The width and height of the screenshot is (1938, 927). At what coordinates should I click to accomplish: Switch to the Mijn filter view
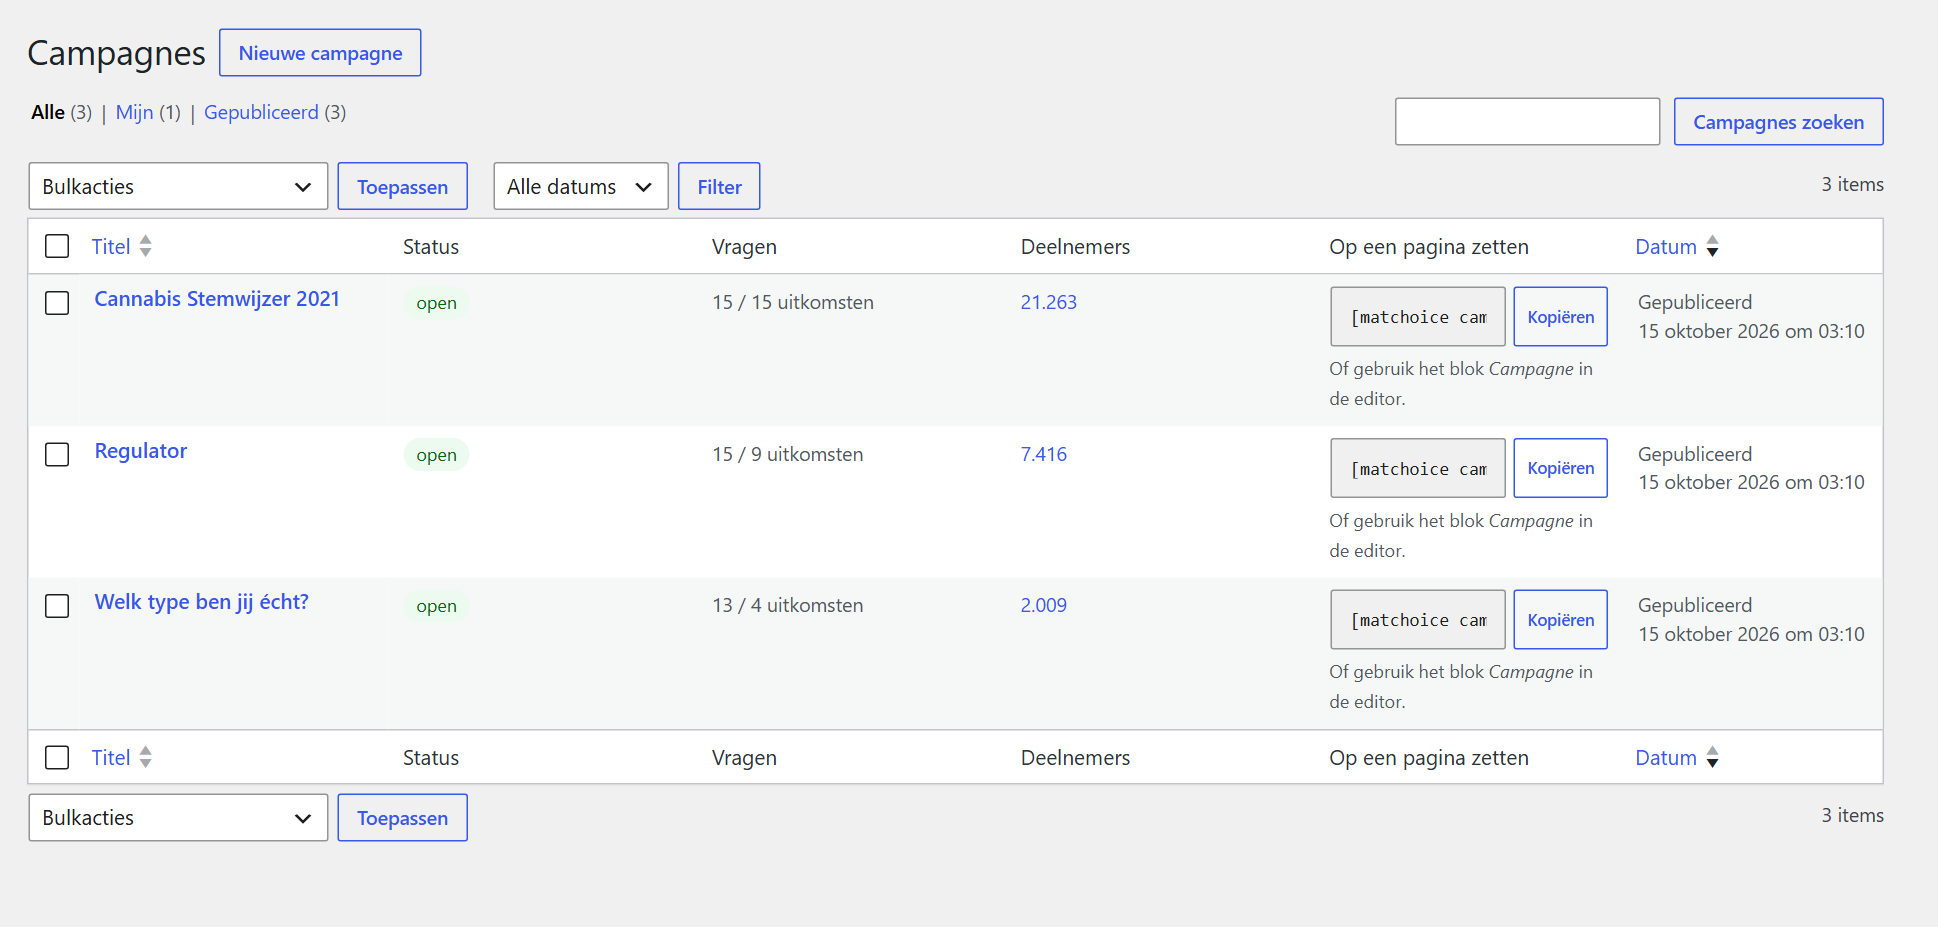click(134, 112)
